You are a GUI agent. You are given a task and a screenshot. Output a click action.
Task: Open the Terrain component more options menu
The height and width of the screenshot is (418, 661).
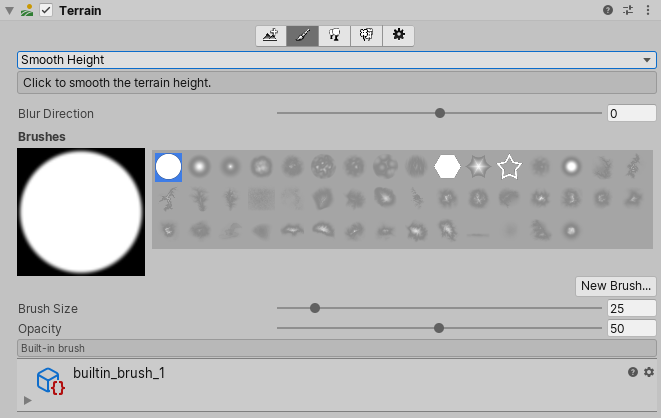(x=649, y=10)
